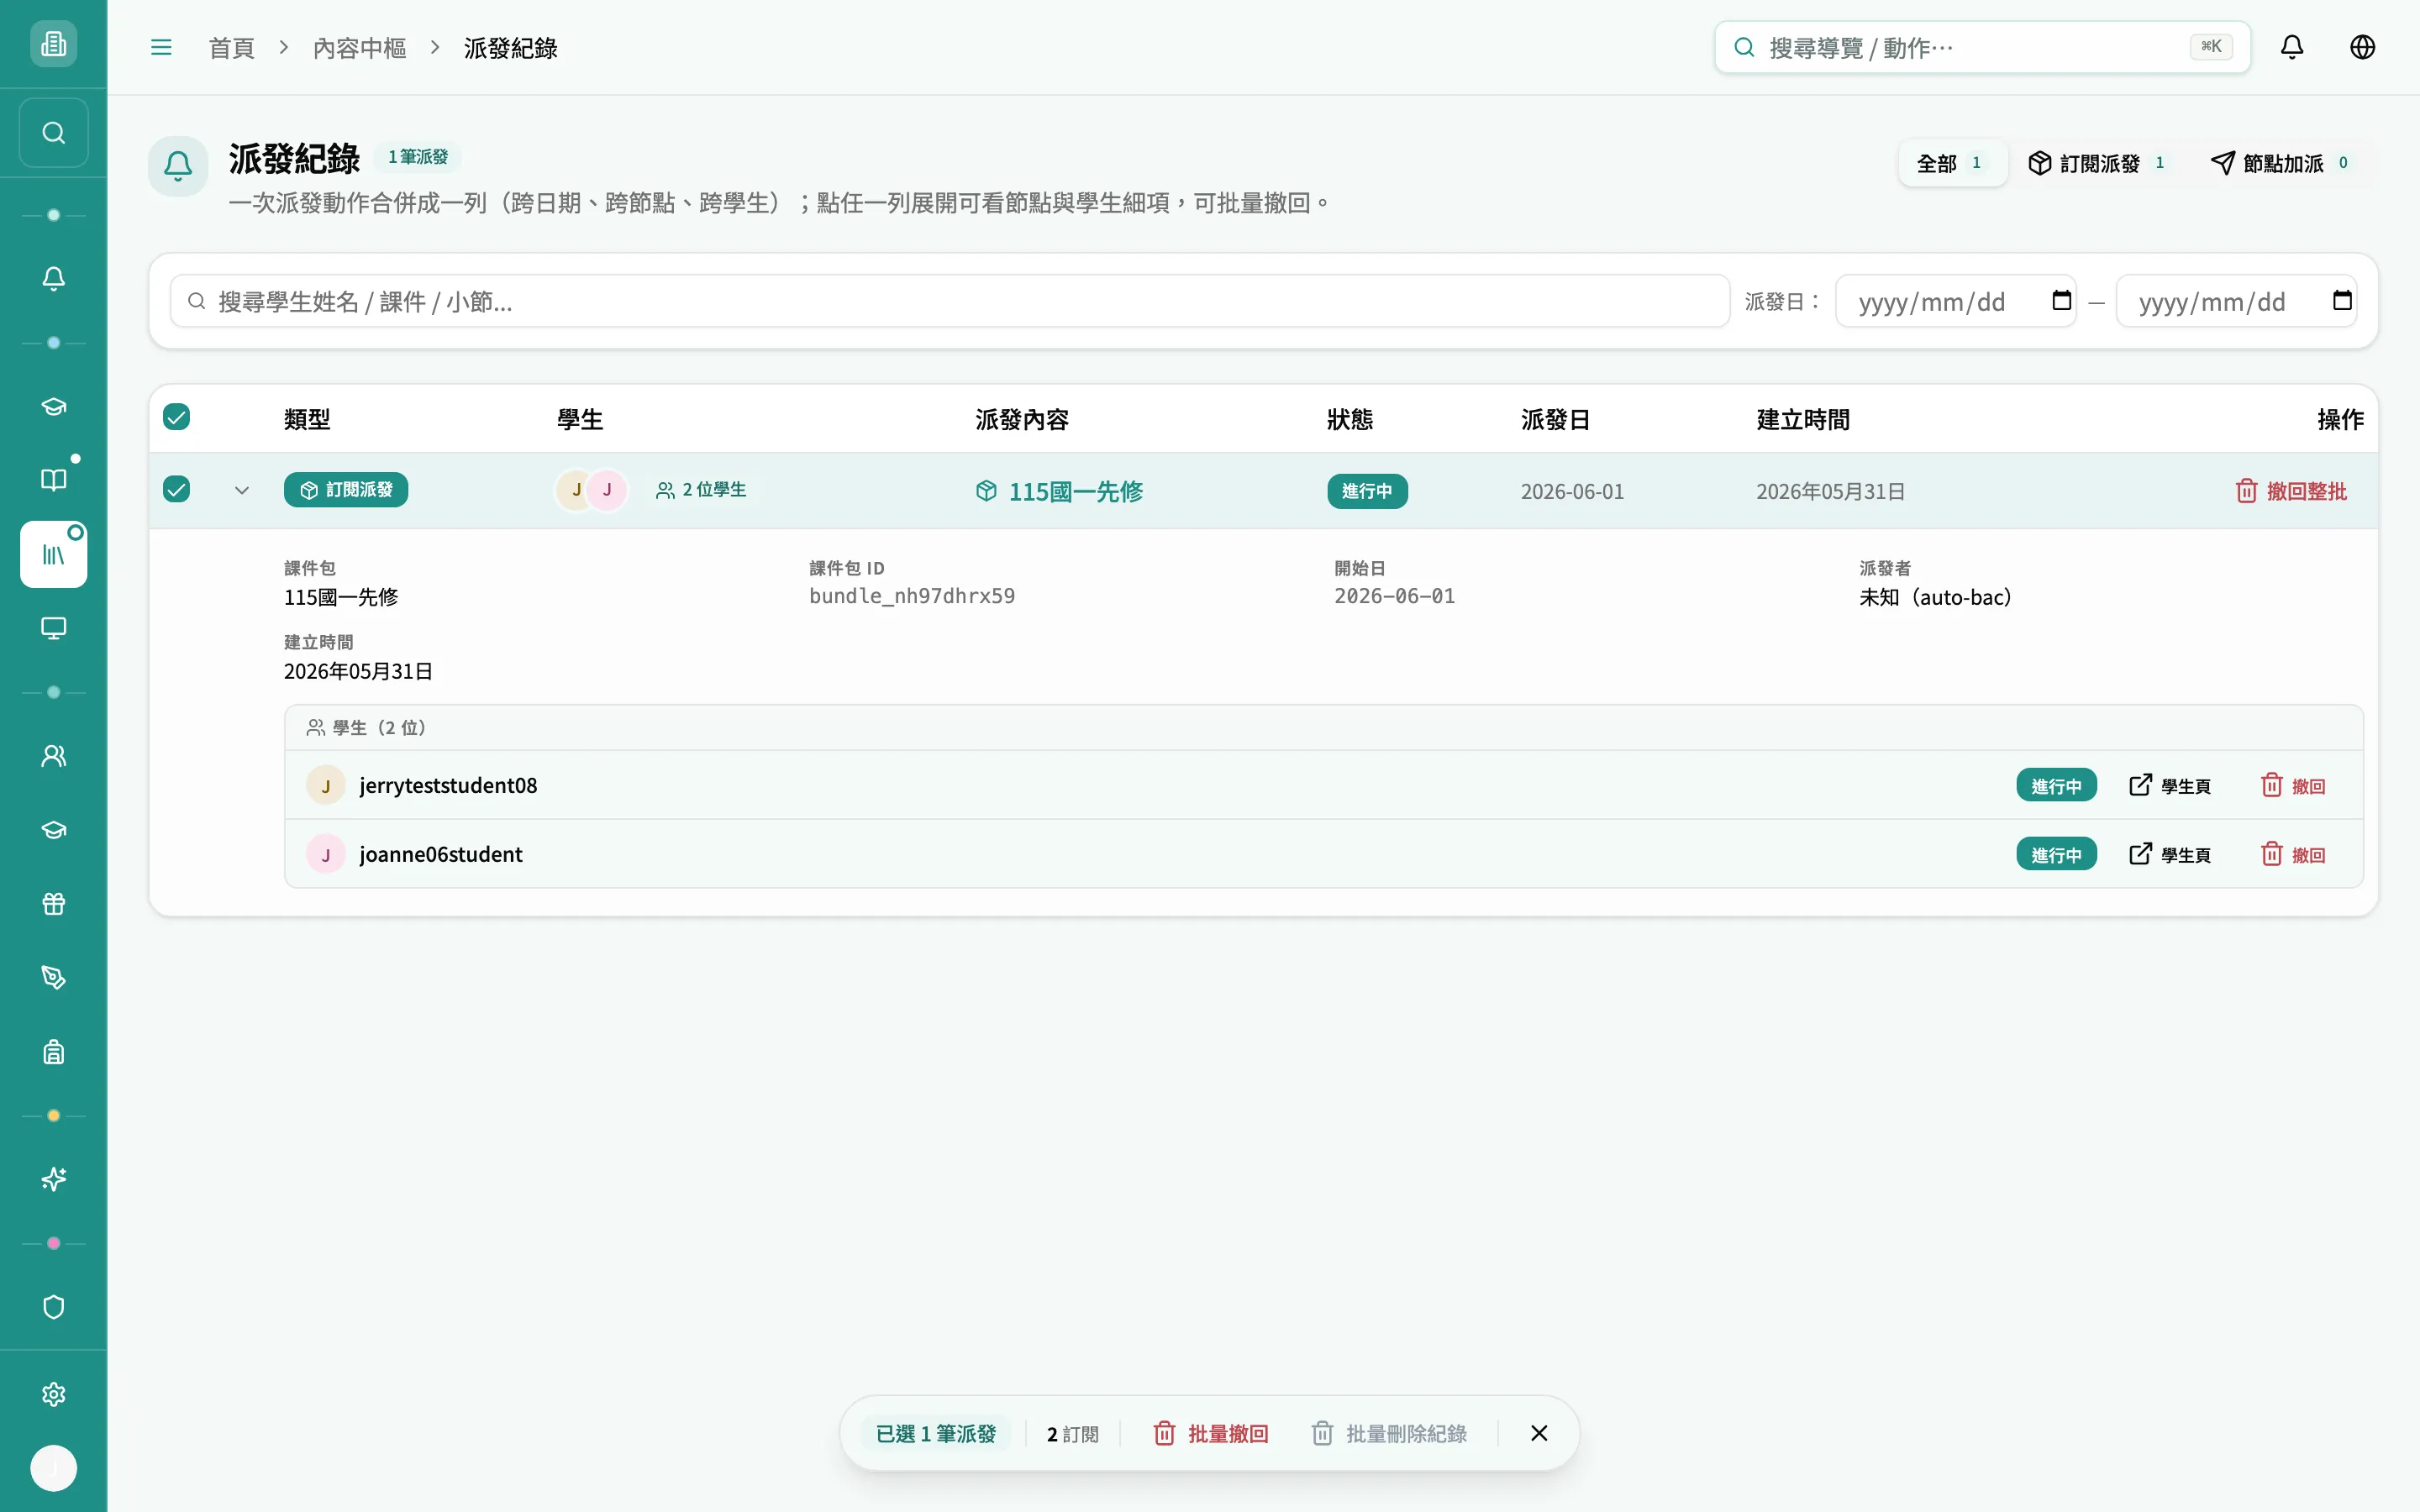Go to 內容中樞 breadcrumb
This screenshot has width=2420, height=1512.
[359, 48]
